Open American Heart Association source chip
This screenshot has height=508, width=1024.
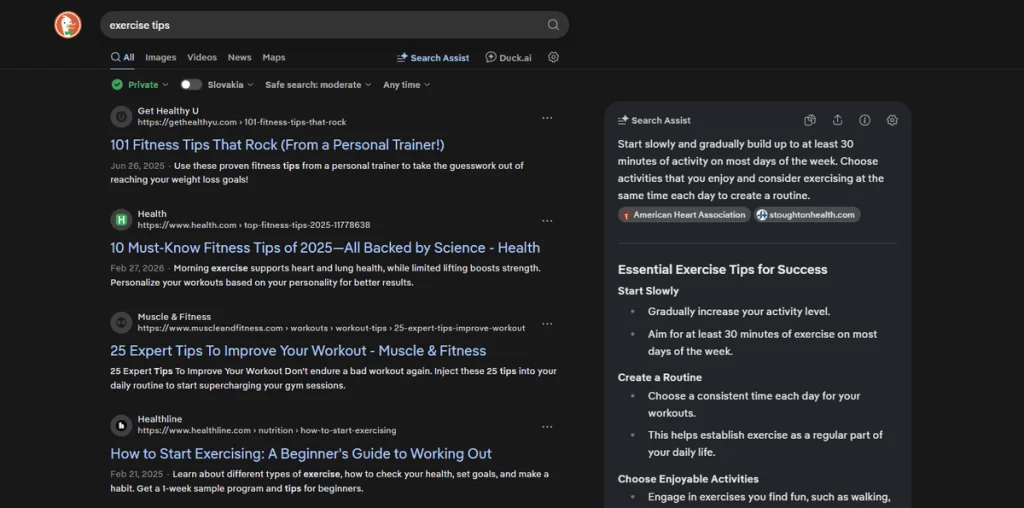[x=684, y=215]
